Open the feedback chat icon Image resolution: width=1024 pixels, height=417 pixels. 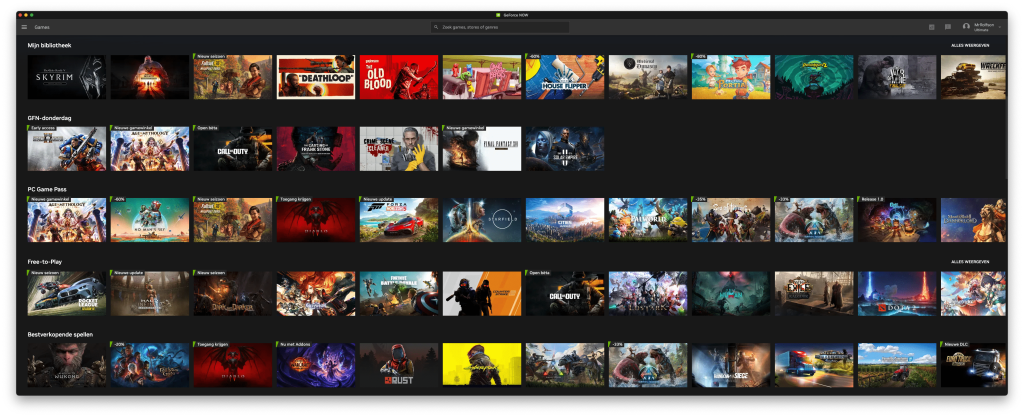(948, 27)
